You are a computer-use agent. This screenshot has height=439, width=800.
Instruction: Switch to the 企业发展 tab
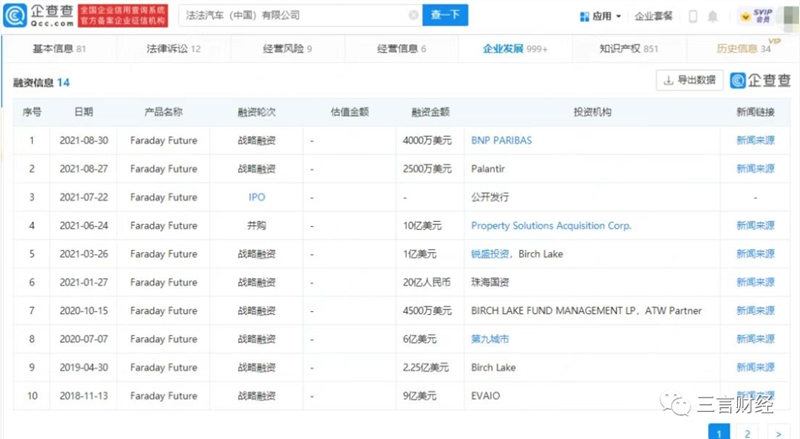click(x=515, y=48)
